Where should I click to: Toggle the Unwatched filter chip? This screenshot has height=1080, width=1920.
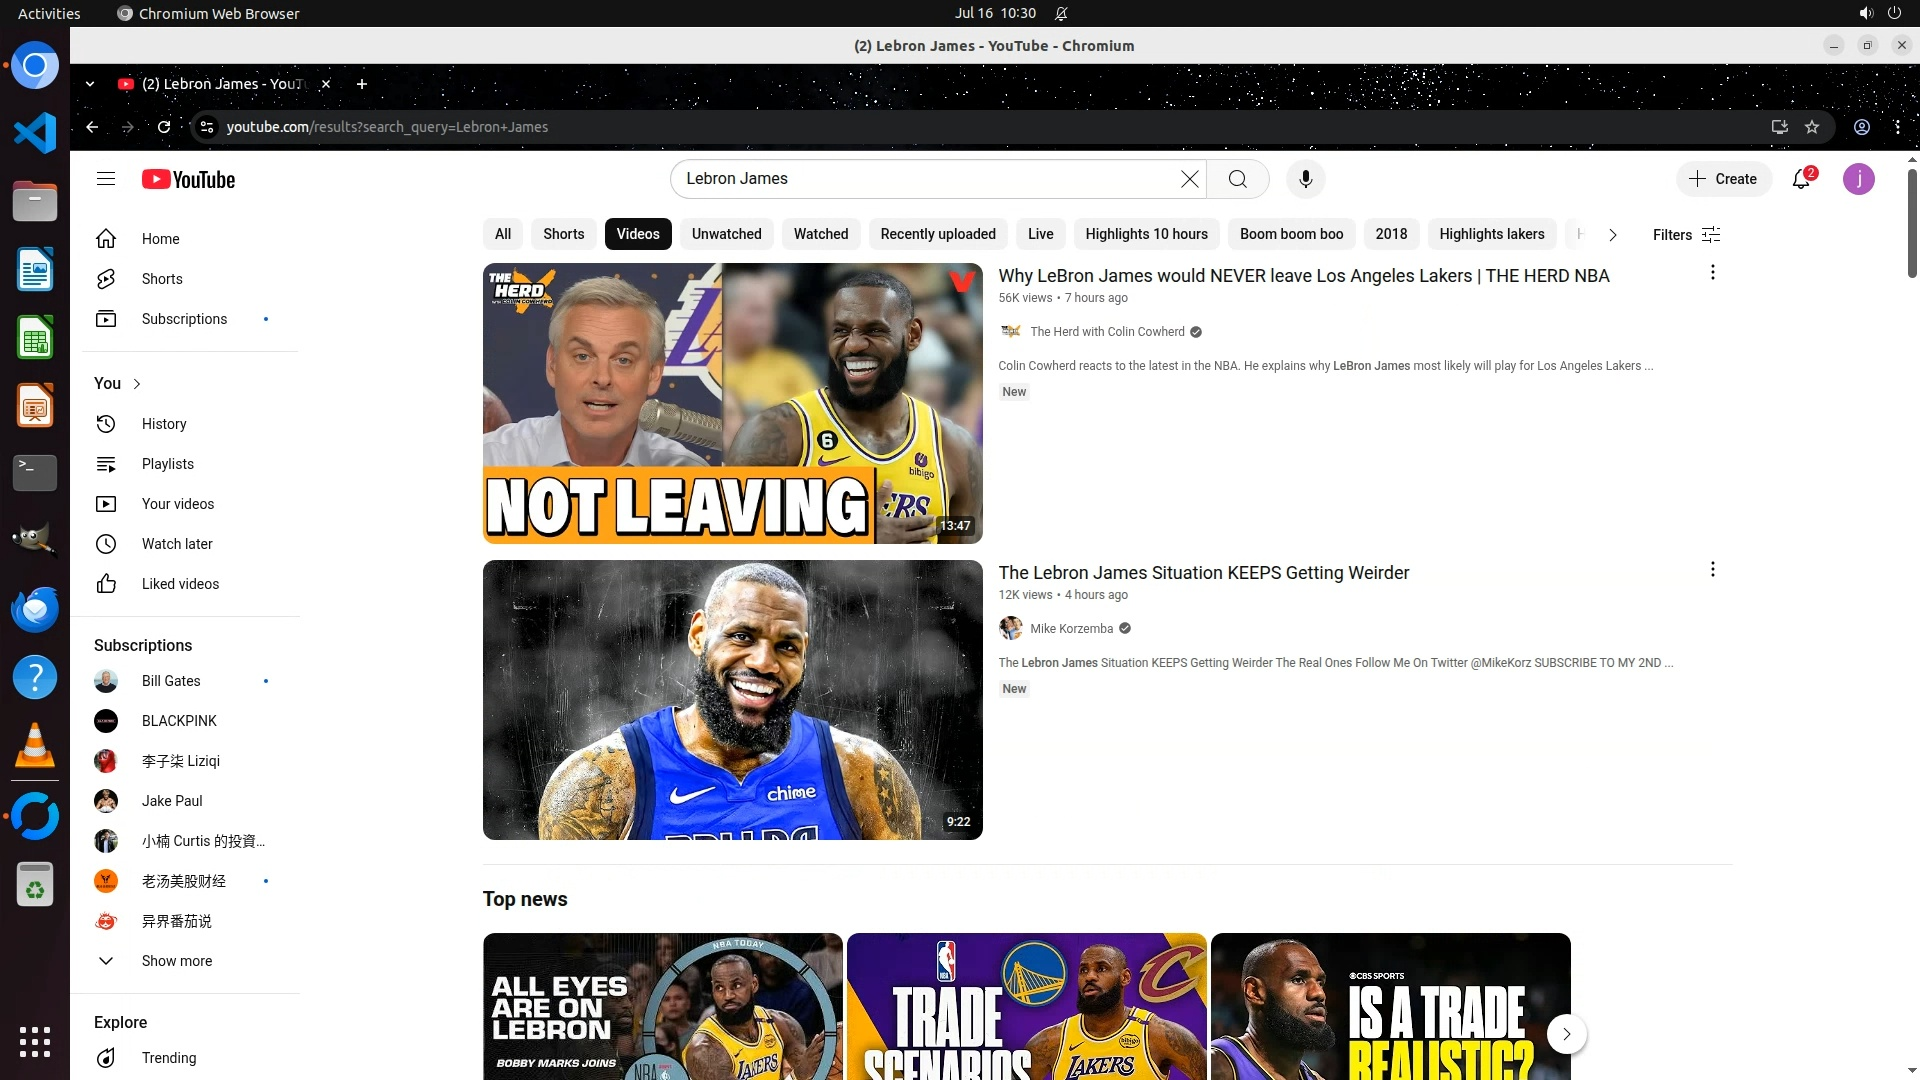[x=726, y=234]
